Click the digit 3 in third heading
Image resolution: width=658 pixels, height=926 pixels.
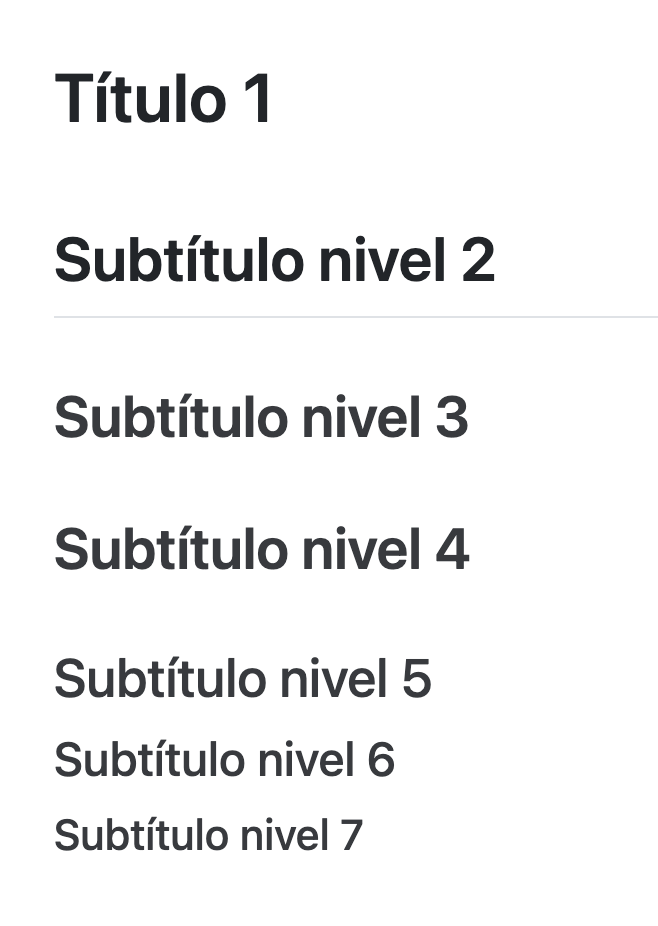coord(452,418)
